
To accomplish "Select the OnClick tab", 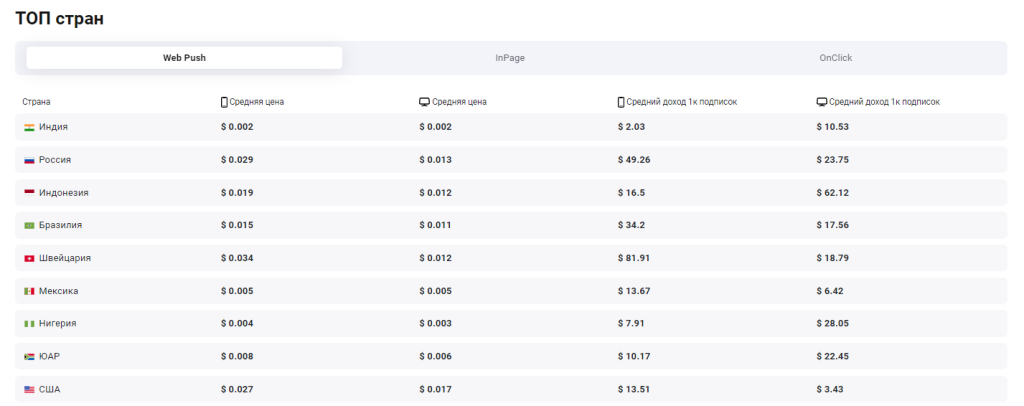I will (x=836, y=57).
